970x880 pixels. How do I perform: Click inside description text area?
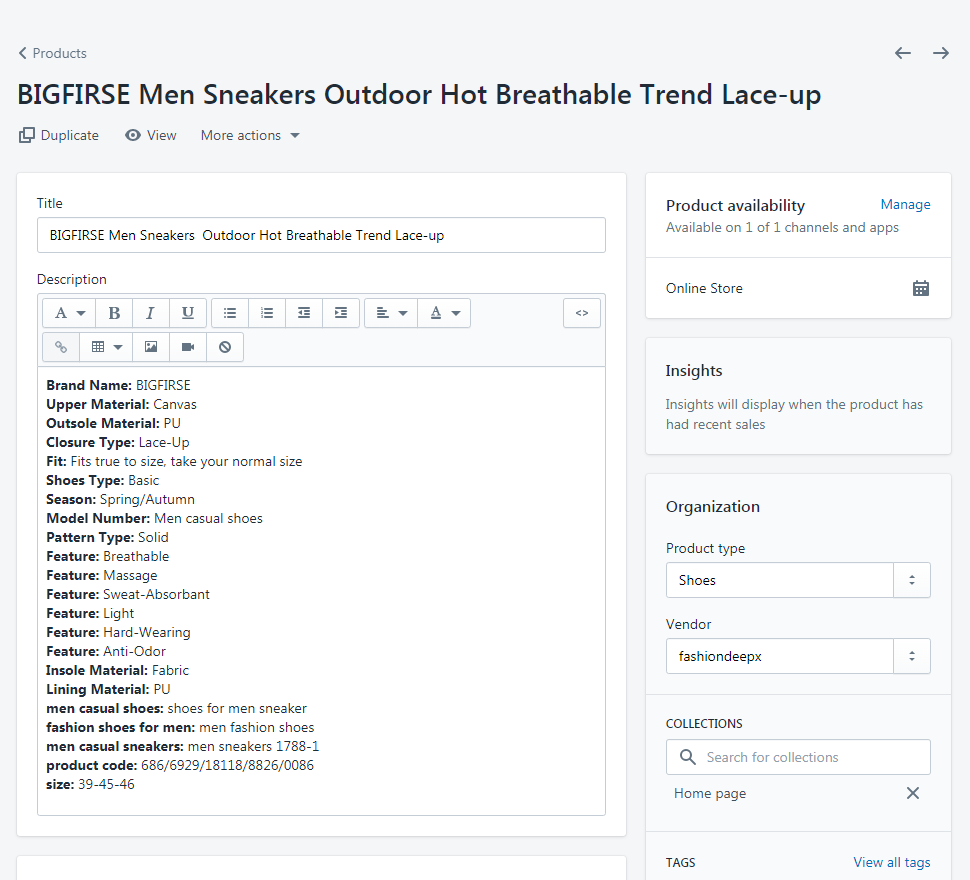coord(321,591)
